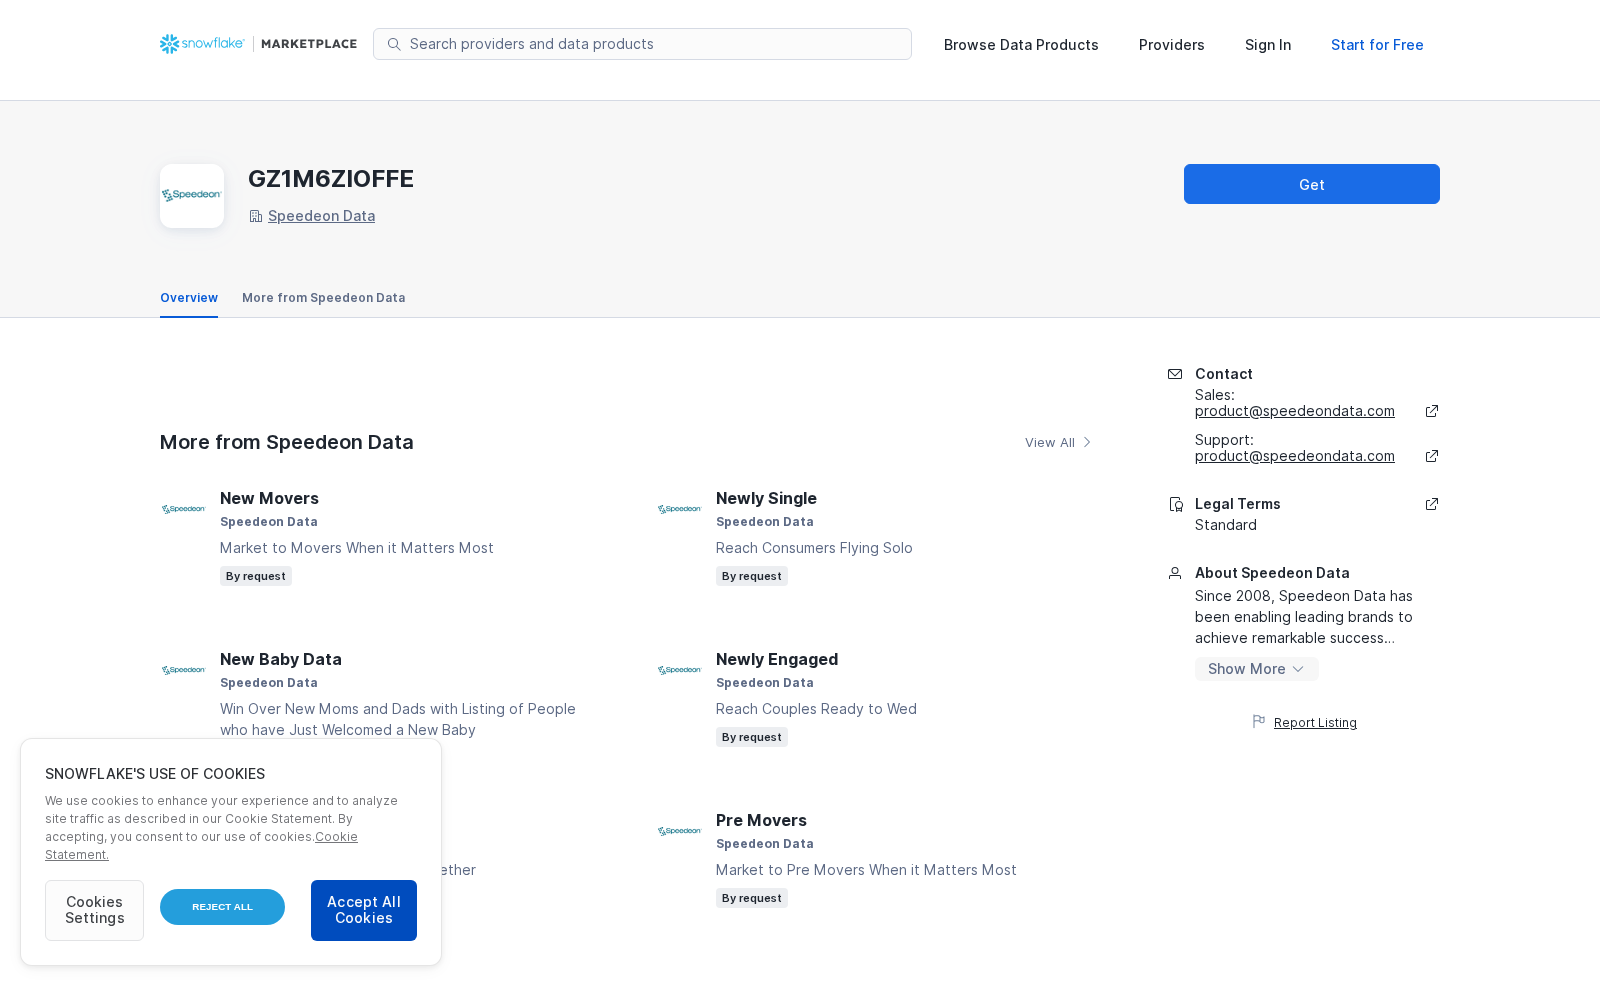
Task: Click the Report Listing link
Action: (x=1315, y=723)
